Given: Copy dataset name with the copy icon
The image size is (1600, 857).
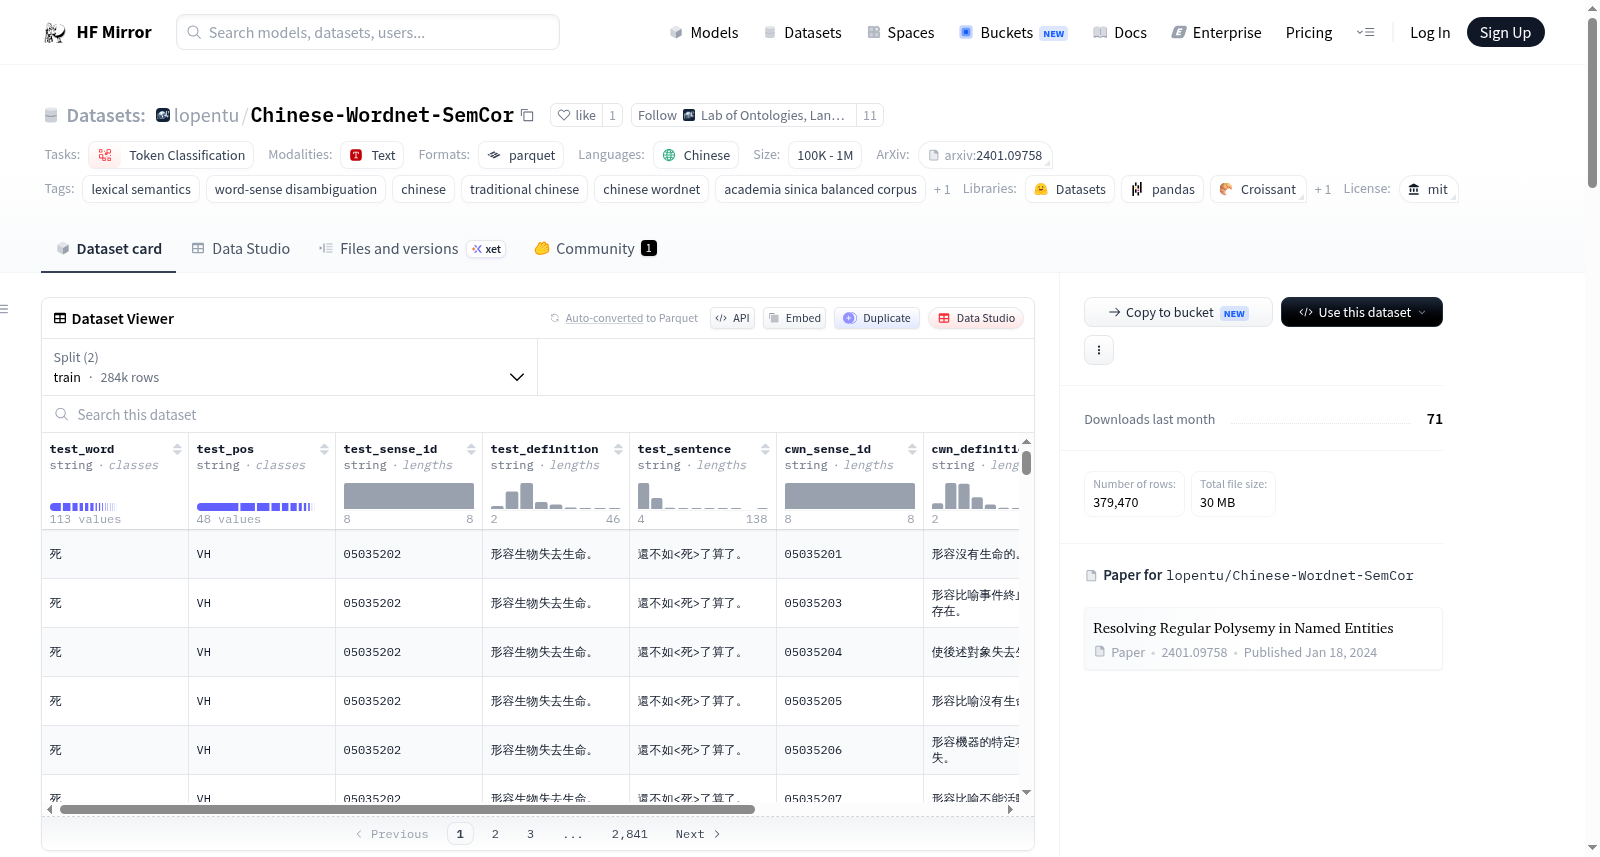Looking at the screenshot, I should [x=528, y=116].
